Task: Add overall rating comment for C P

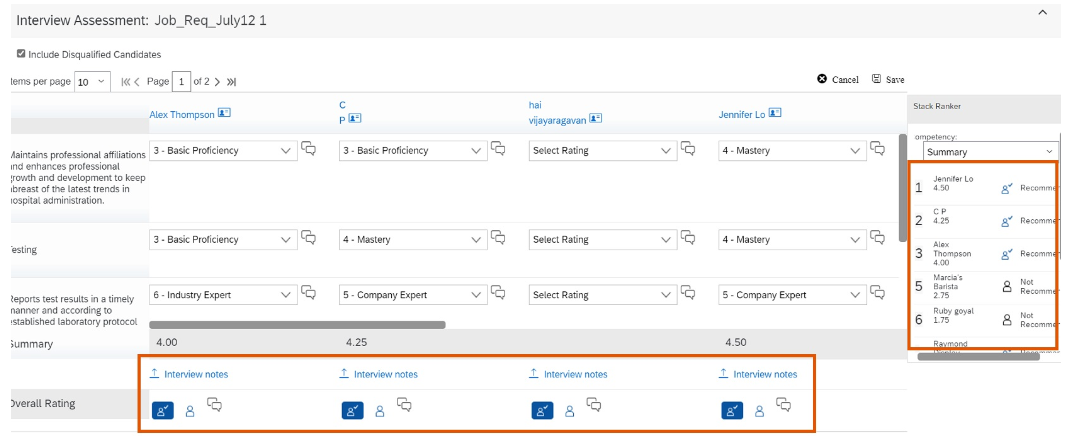Action: (x=404, y=406)
